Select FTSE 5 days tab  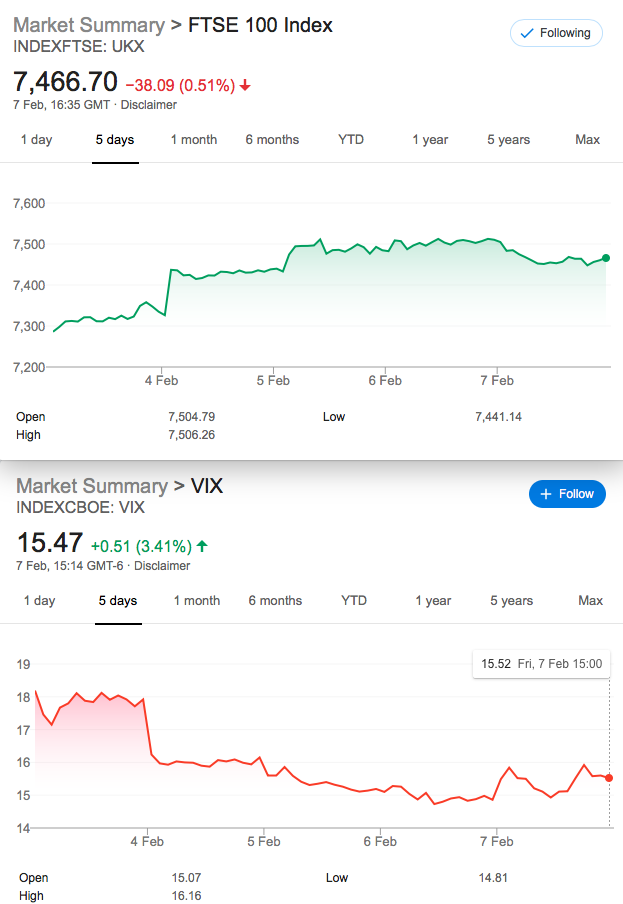pyautogui.click(x=115, y=140)
